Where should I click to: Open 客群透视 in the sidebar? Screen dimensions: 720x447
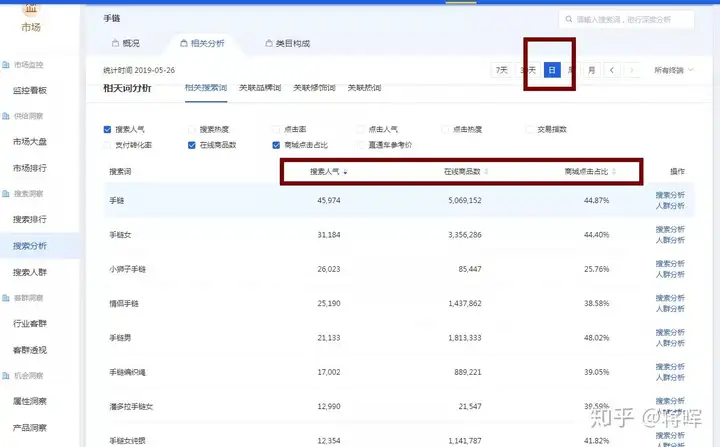30,350
